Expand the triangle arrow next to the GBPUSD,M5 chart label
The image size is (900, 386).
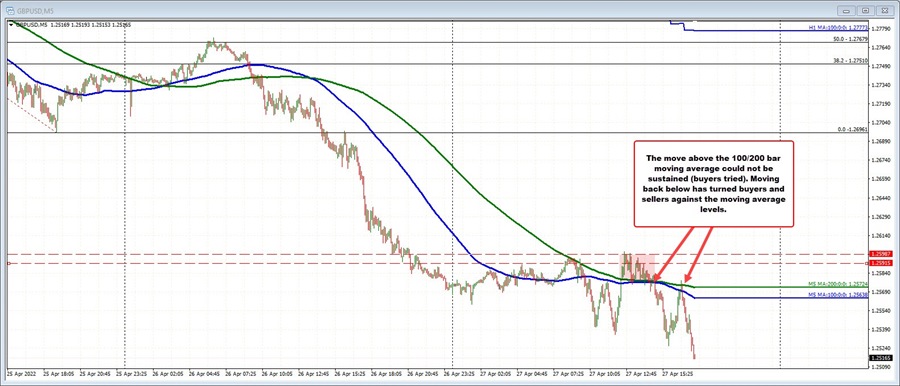[11, 24]
